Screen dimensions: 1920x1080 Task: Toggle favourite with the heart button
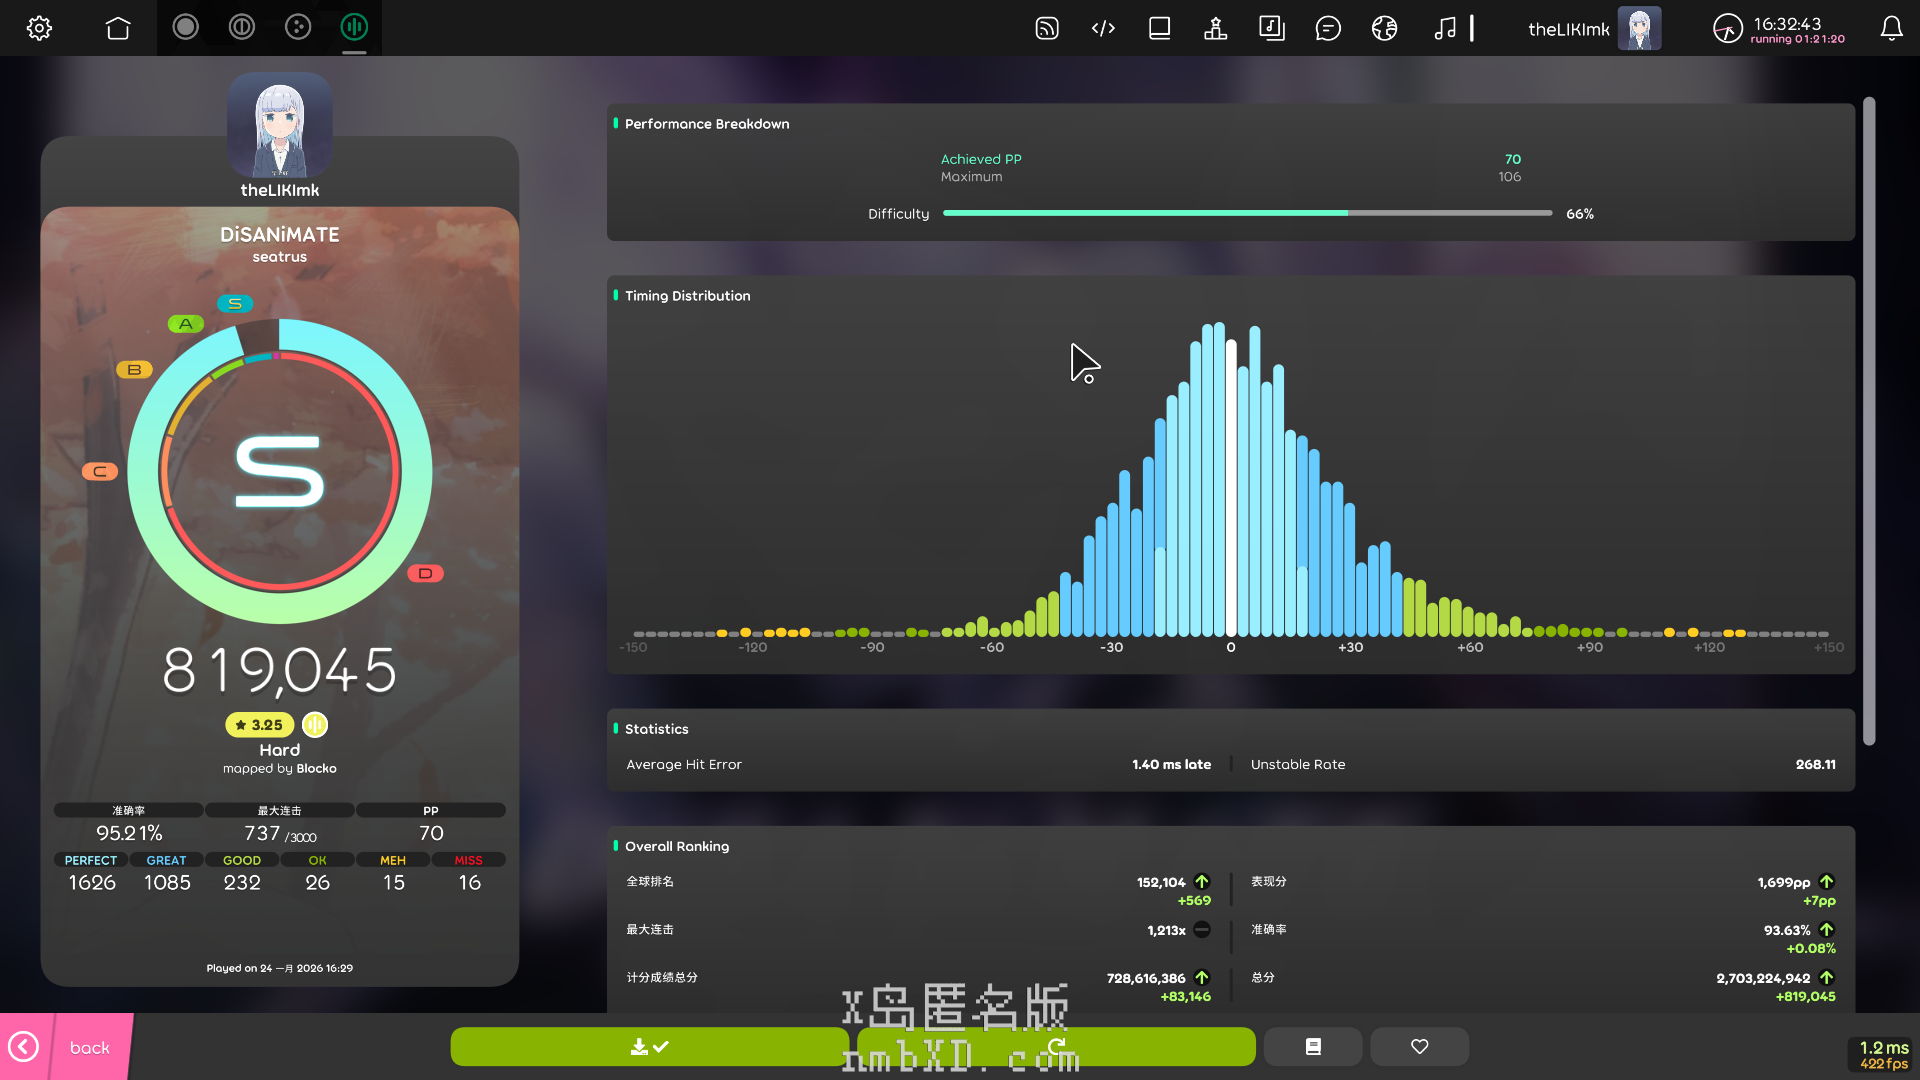click(x=1419, y=1046)
